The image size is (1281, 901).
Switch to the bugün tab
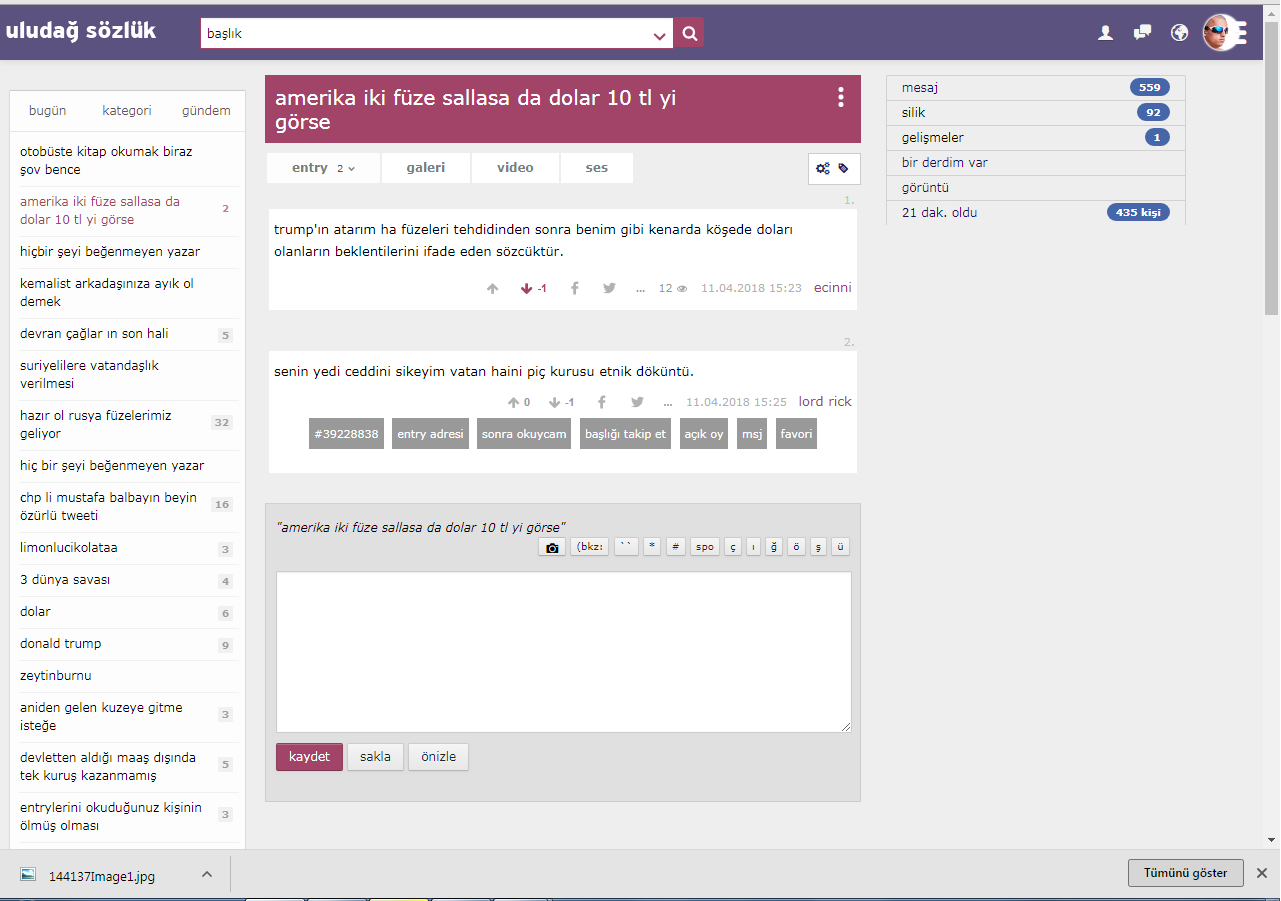(x=48, y=111)
